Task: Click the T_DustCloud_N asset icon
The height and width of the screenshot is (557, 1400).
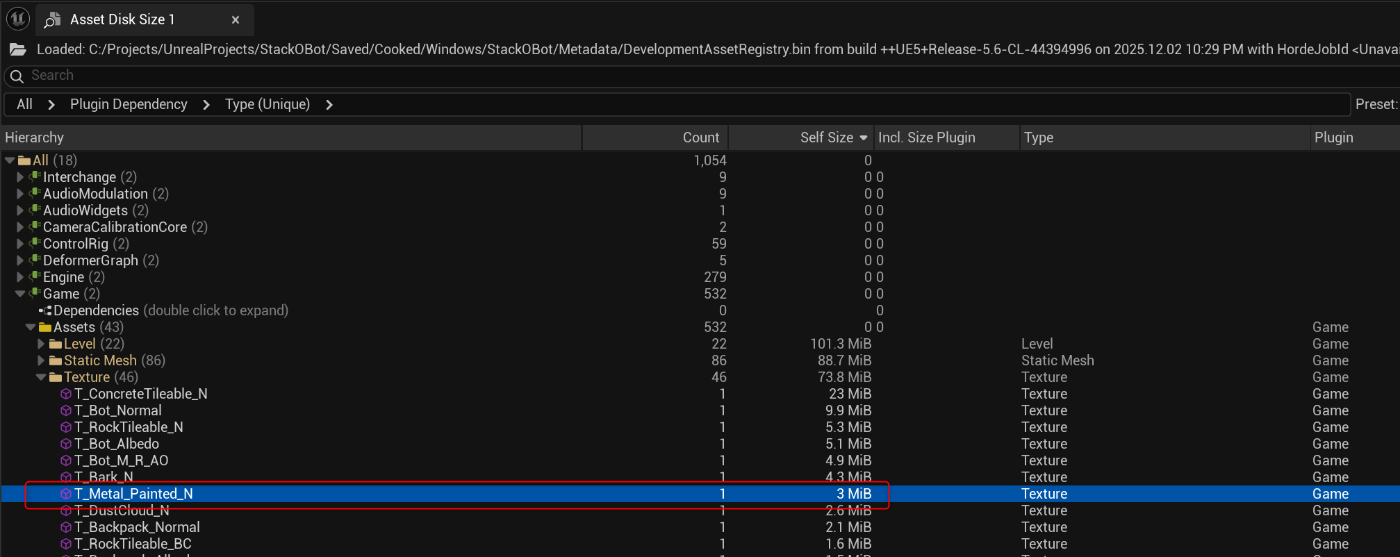Action: 66,511
